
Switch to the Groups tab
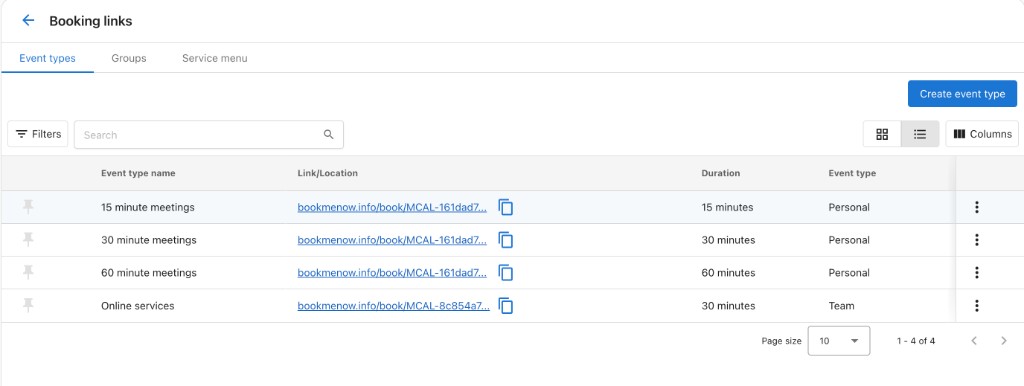point(129,58)
